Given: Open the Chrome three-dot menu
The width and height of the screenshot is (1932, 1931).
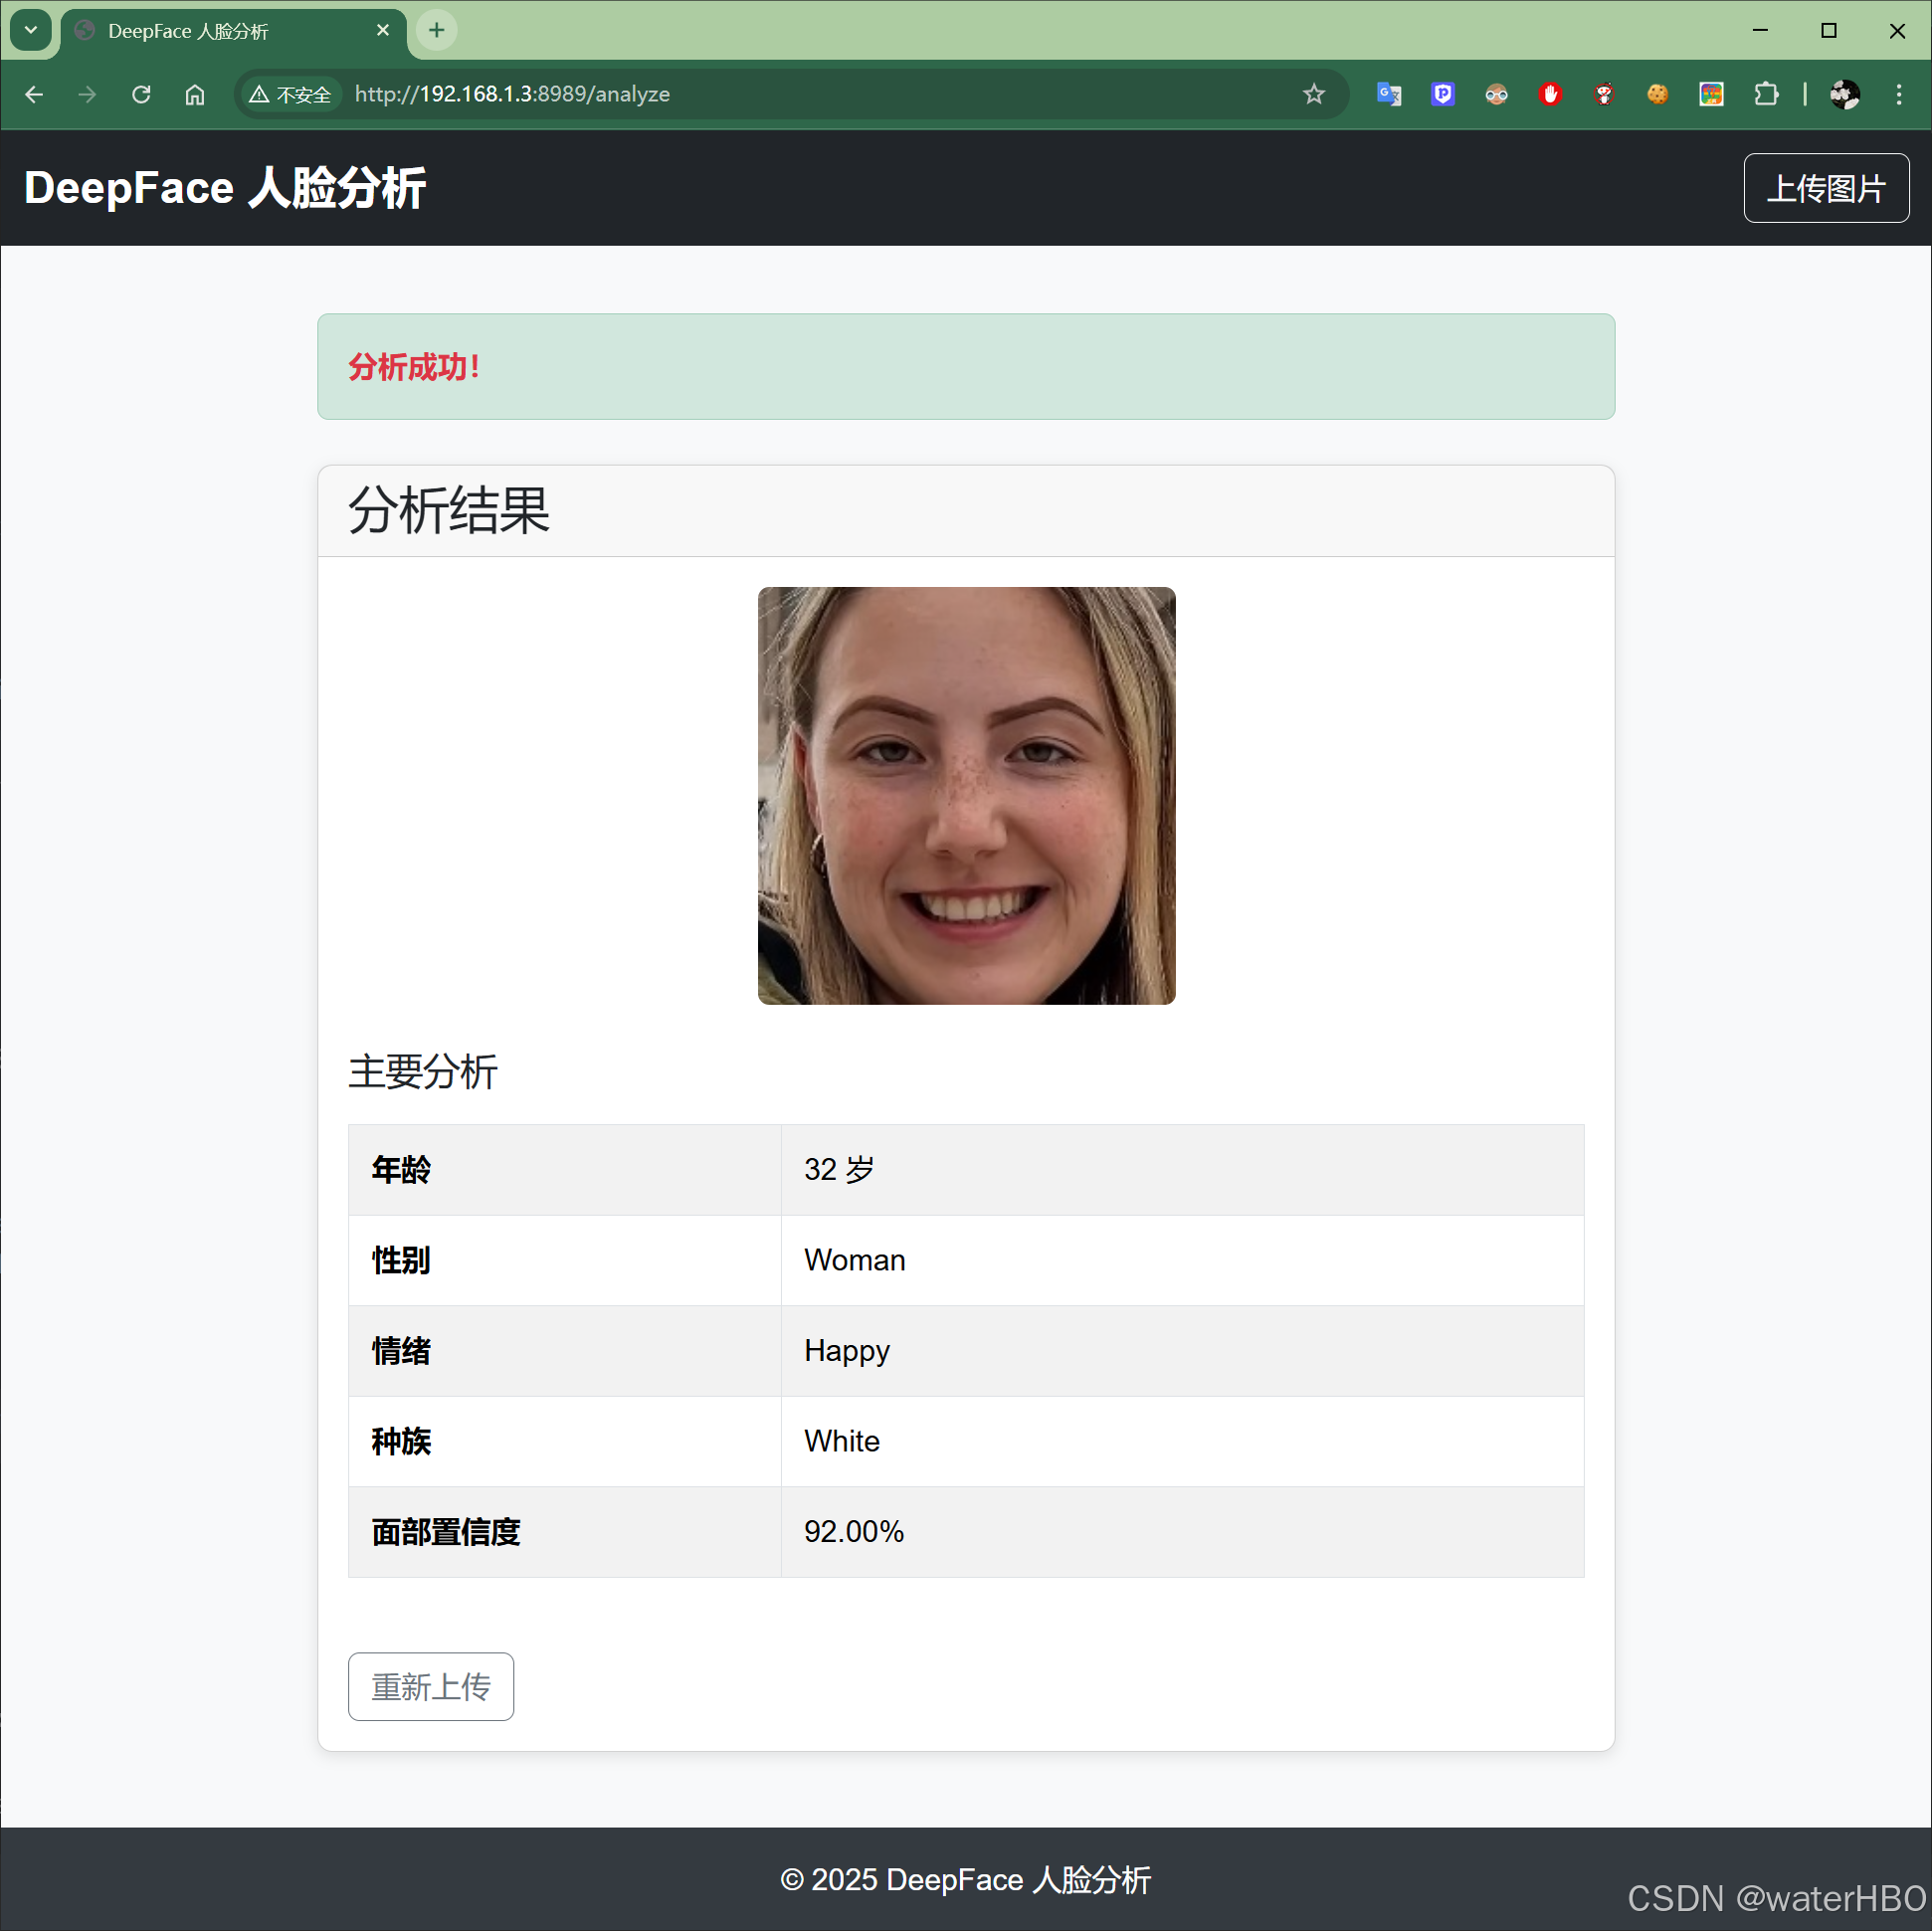Looking at the screenshot, I should (1898, 94).
